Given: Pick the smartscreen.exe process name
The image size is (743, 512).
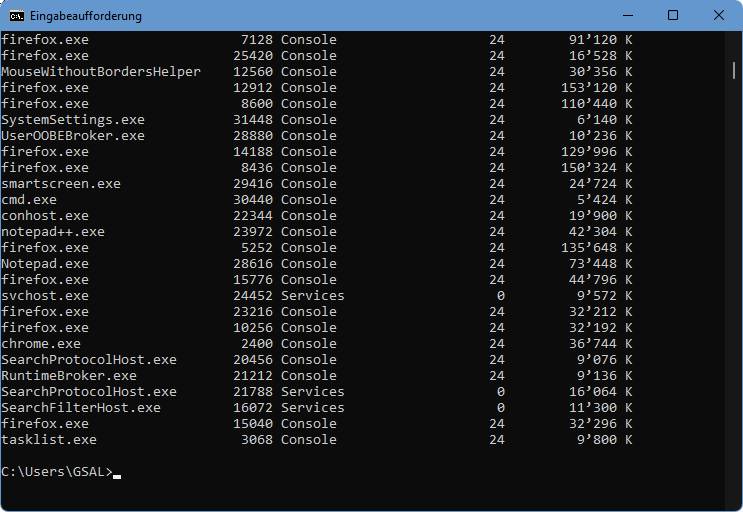Looking at the screenshot, I should [x=61, y=184].
